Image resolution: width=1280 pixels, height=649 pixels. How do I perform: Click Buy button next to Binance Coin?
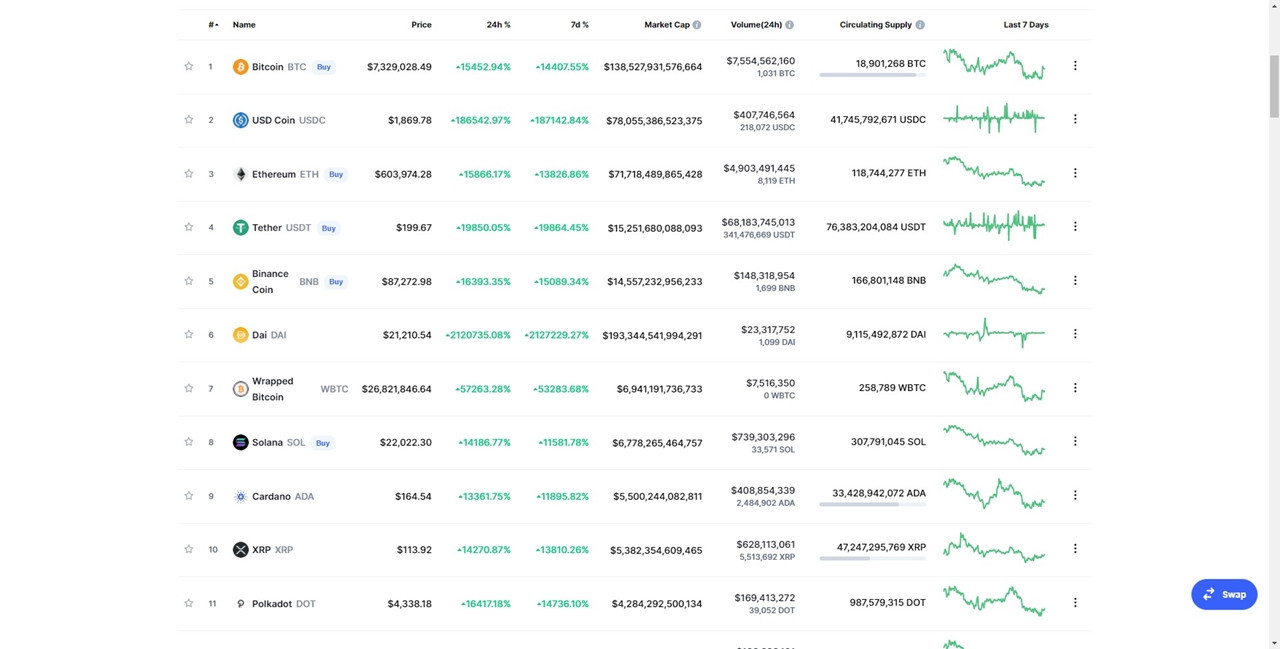click(336, 282)
